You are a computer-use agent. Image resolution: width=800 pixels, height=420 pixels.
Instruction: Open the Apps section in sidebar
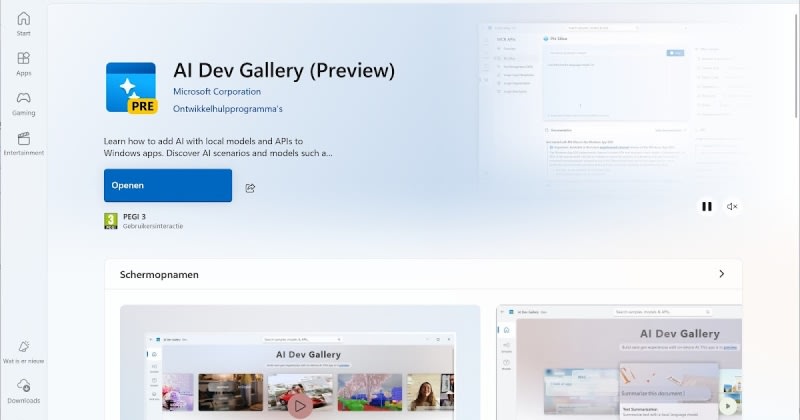(x=23, y=64)
